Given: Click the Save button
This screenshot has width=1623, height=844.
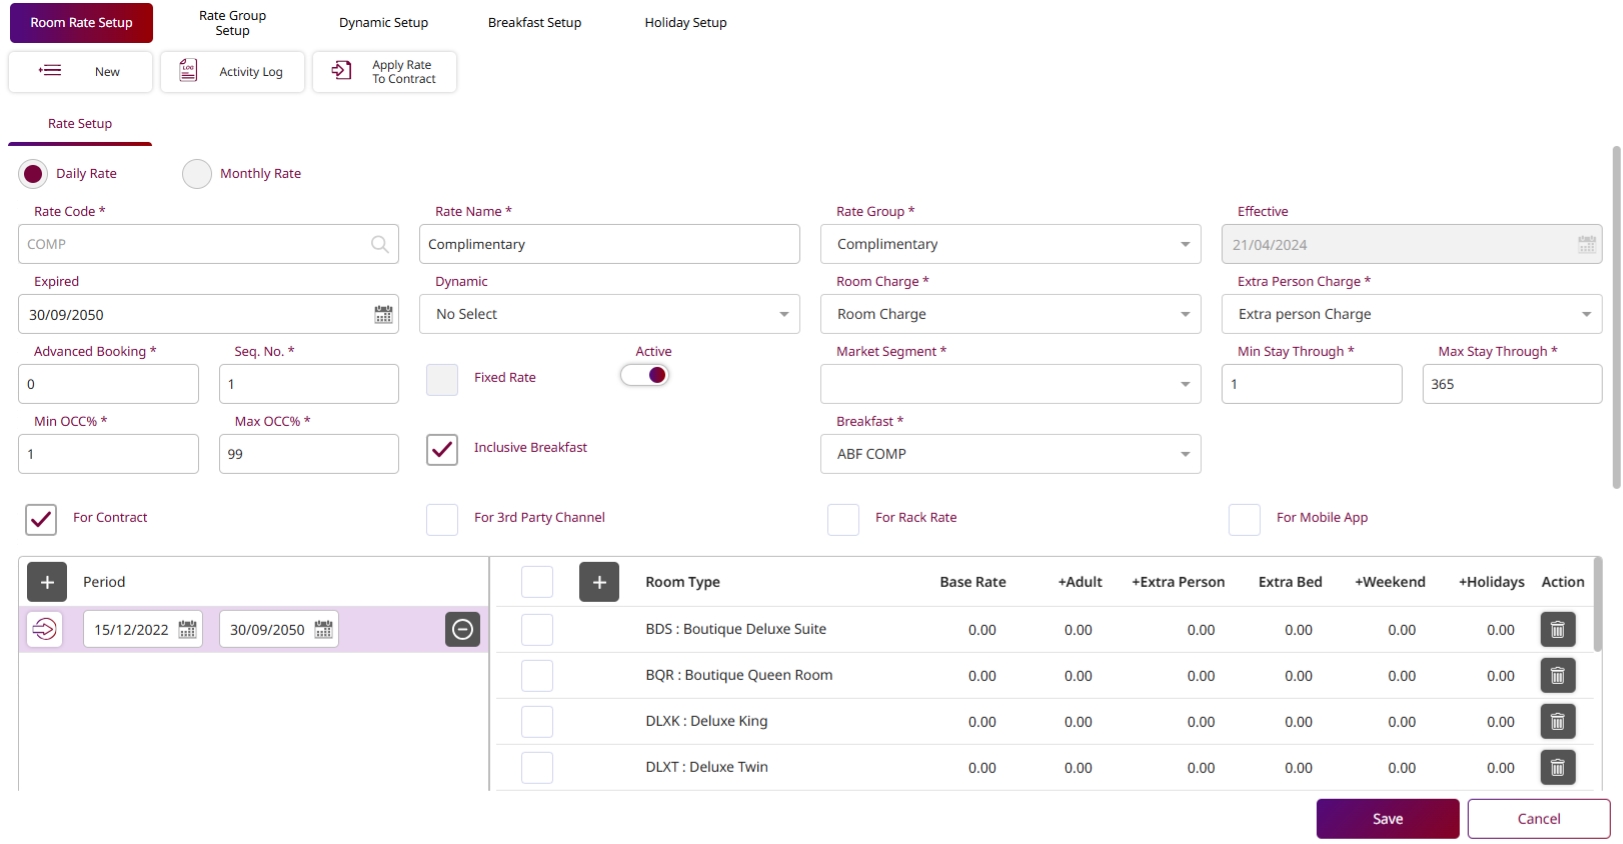Looking at the screenshot, I should (1387, 818).
